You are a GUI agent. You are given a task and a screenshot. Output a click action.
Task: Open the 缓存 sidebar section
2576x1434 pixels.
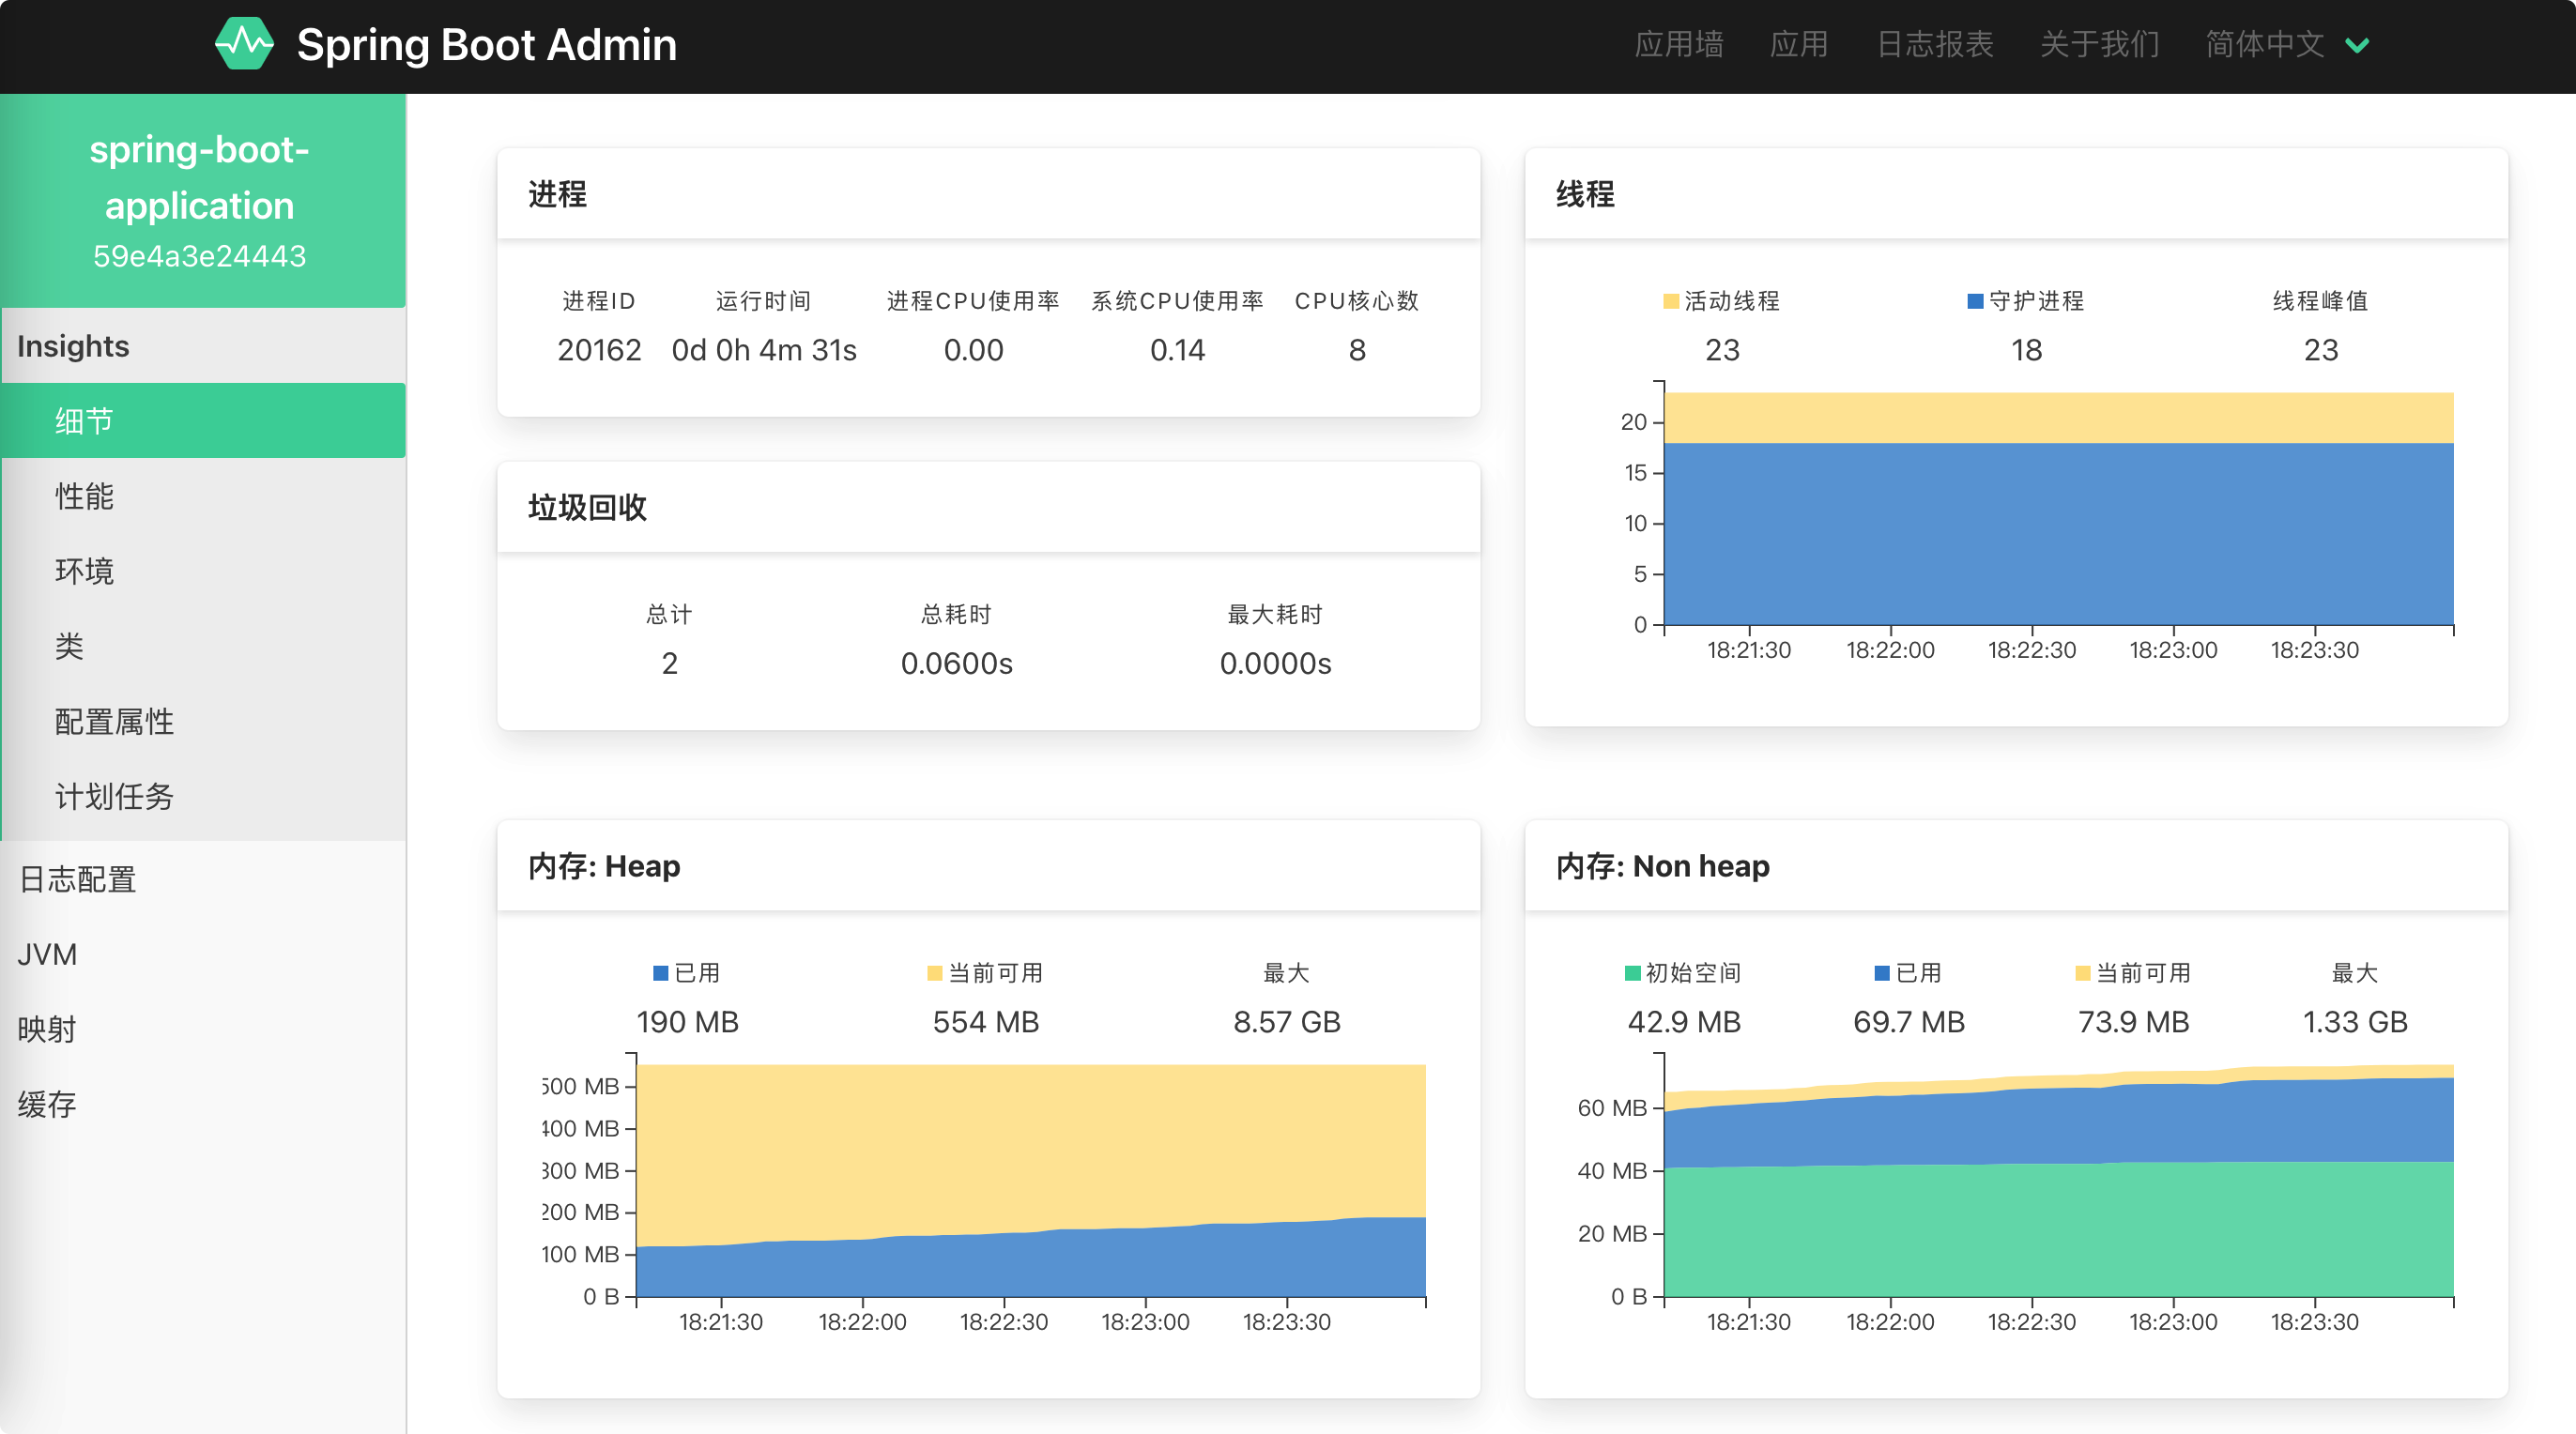click(203, 1104)
